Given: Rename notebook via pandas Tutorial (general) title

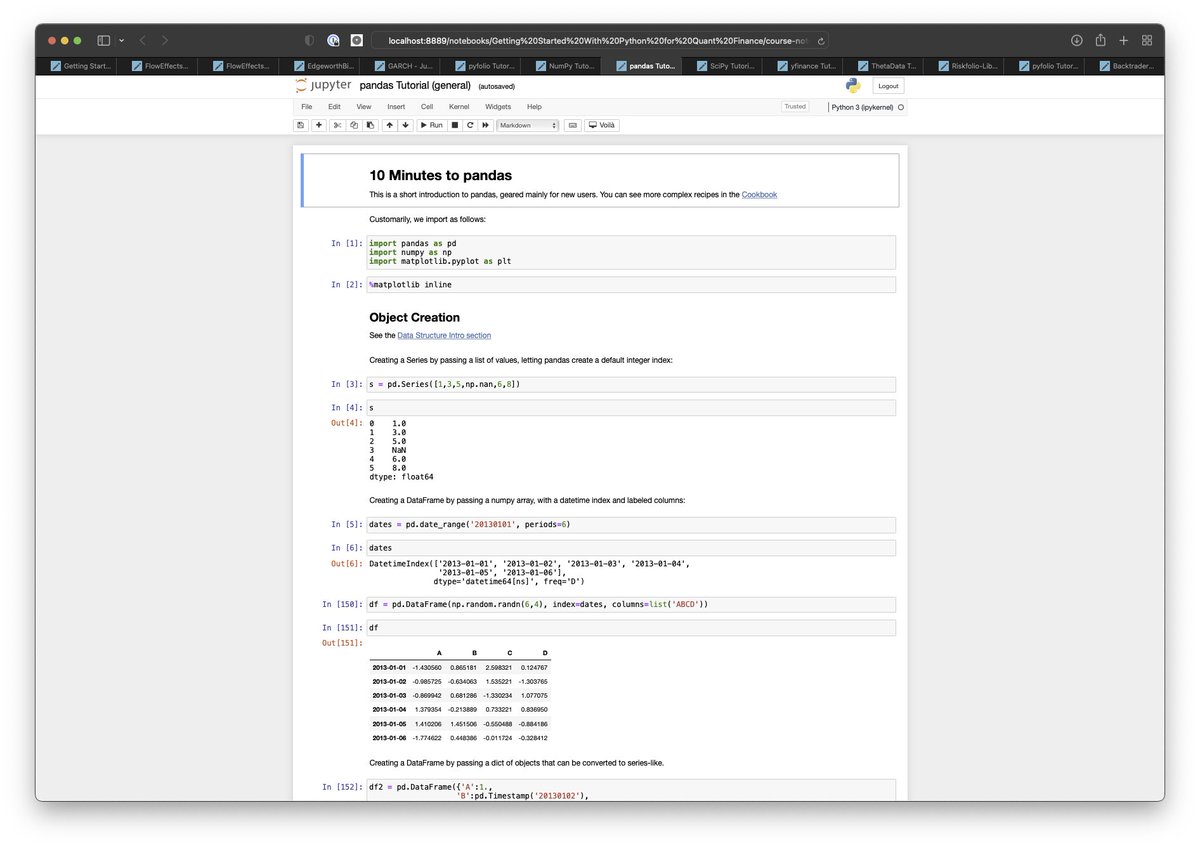Looking at the screenshot, I should 415,86.
